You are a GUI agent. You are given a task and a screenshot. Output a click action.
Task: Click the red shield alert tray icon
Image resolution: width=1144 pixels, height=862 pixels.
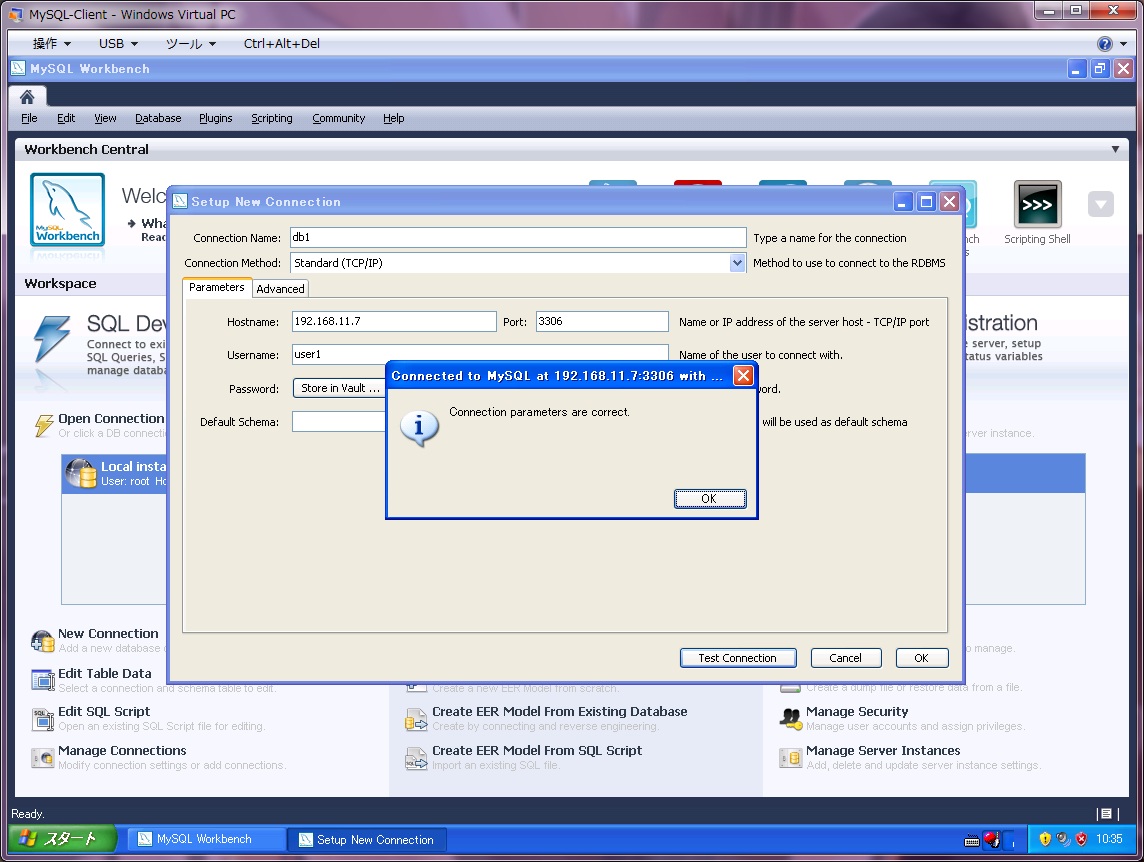click(1081, 839)
